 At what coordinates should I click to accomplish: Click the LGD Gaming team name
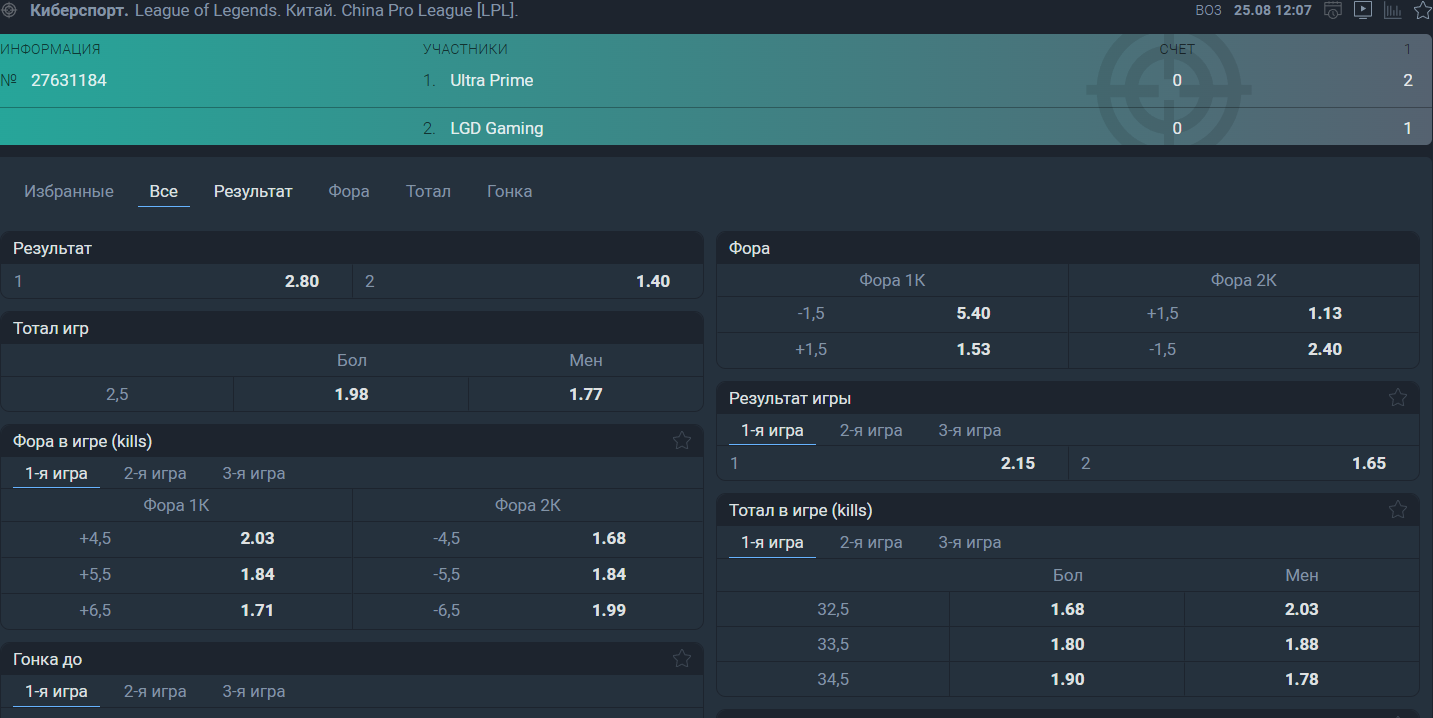(x=497, y=128)
